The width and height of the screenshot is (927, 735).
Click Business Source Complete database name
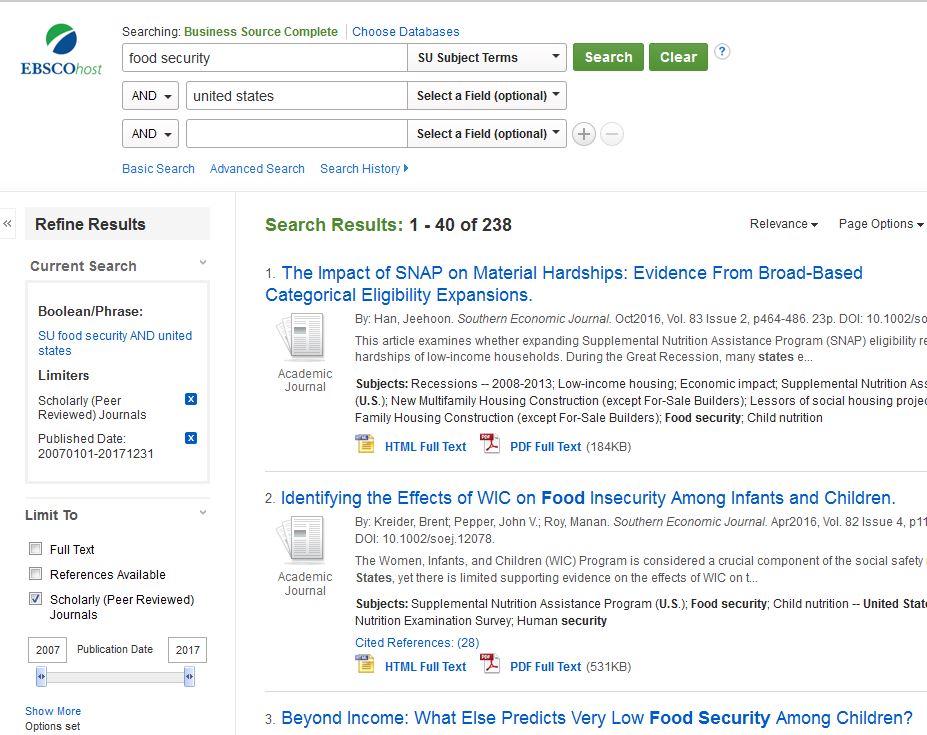pyautogui.click(x=261, y=32)
